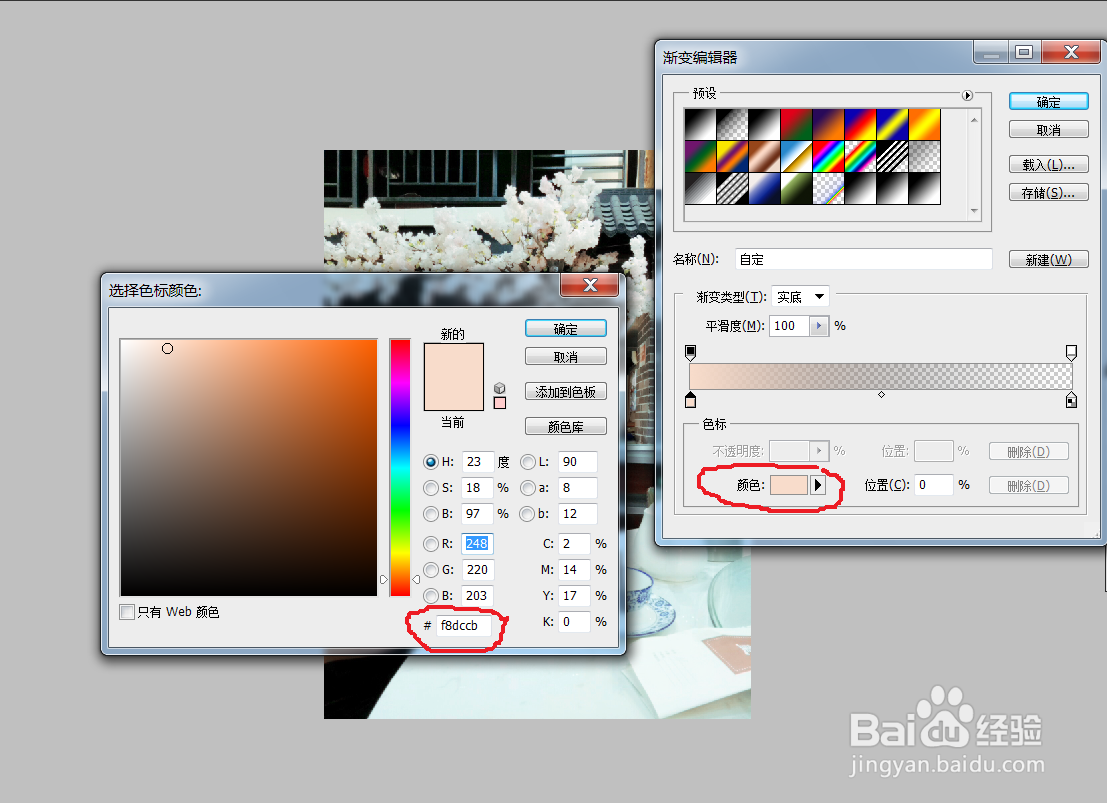Choose the white-to-dark-blue gradient preset
The image size is (1107, 803).
(765, 188)
